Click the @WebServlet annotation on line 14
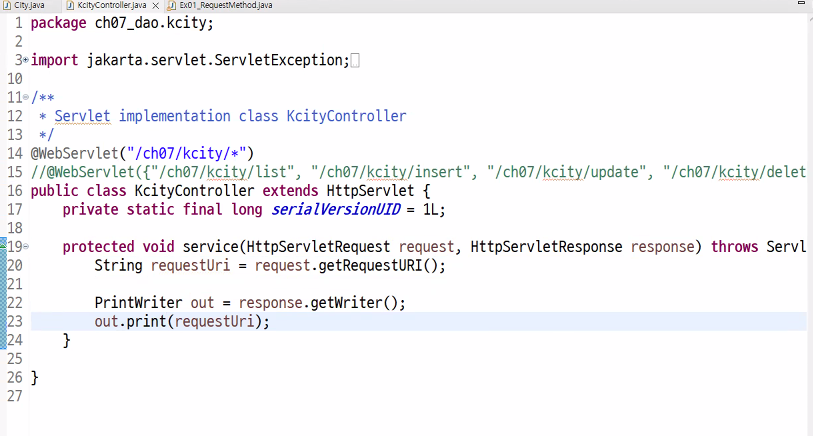813x436 pixels. click(75, 153)
